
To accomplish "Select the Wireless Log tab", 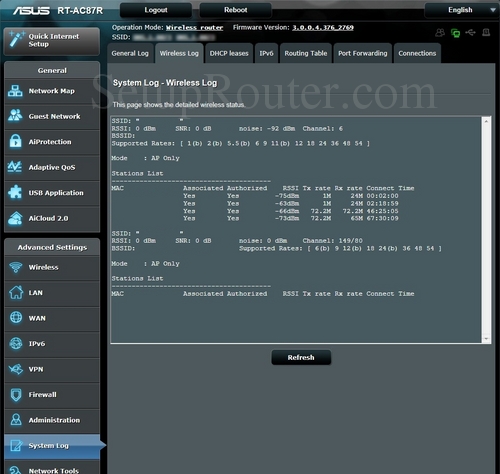I will [x=179, y=53].
